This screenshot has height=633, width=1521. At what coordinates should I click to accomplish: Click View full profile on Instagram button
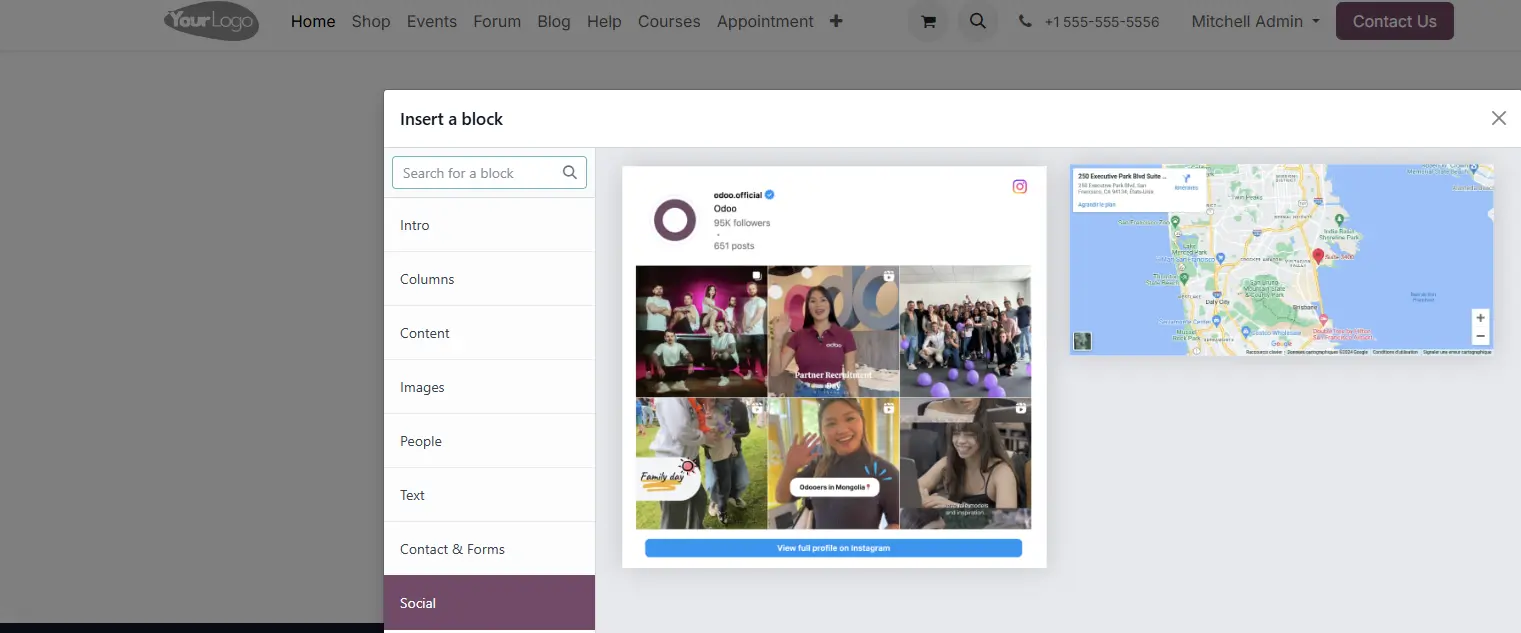point(833,548)
